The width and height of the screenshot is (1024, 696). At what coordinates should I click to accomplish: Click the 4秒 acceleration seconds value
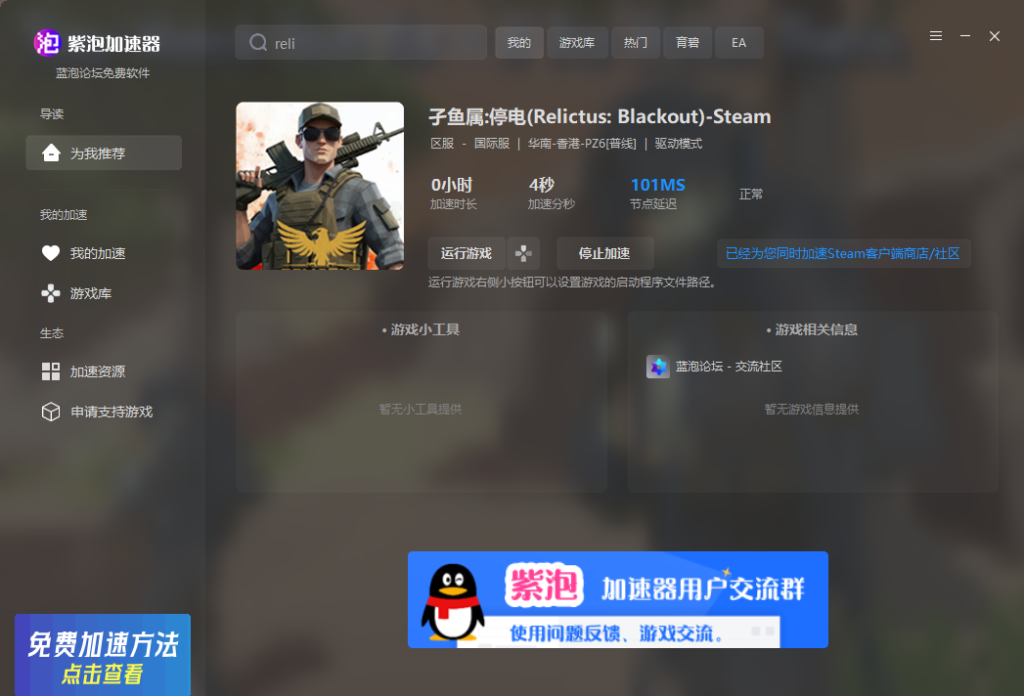pyautogui.click(x=541, y=185)
